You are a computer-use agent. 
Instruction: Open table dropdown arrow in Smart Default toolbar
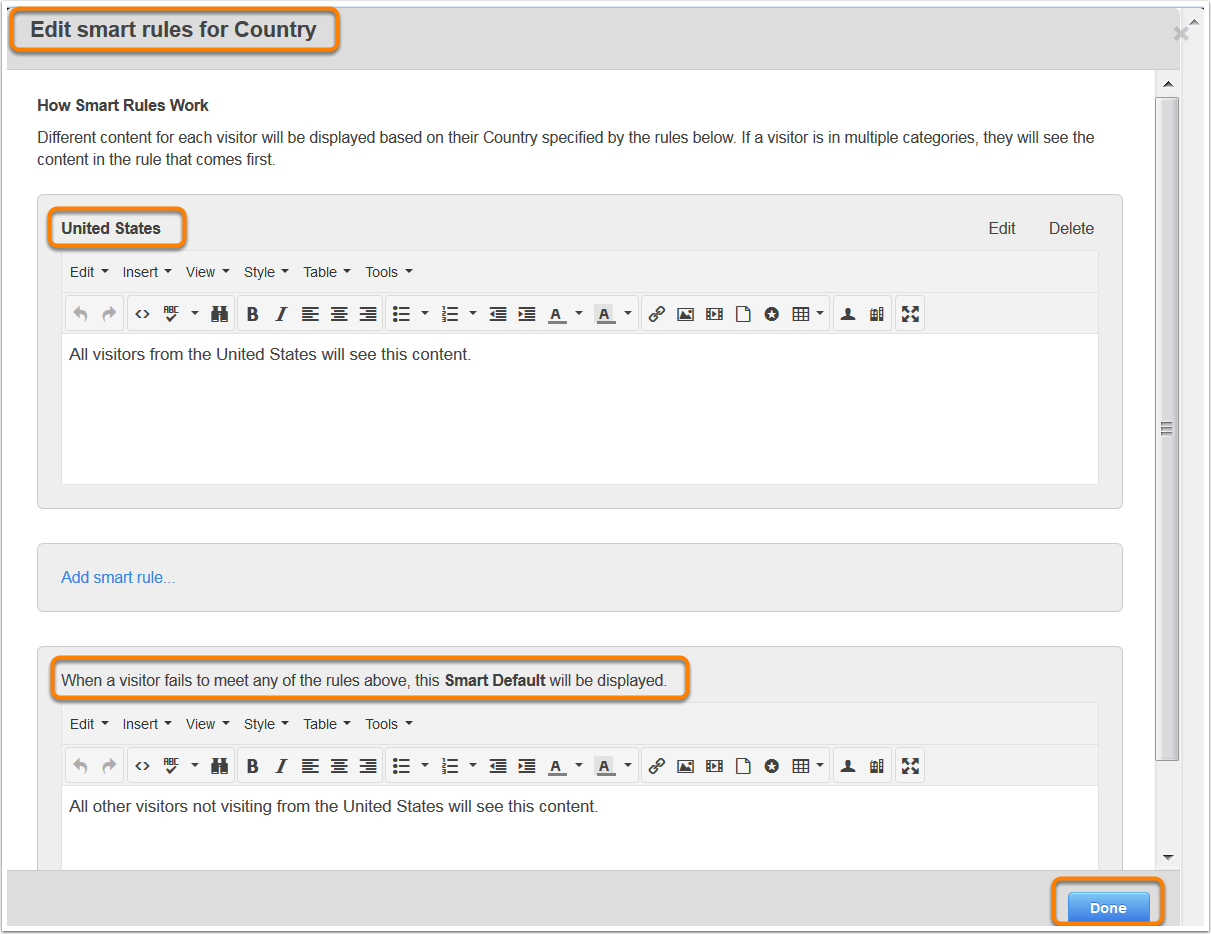(x=820, y=766)
